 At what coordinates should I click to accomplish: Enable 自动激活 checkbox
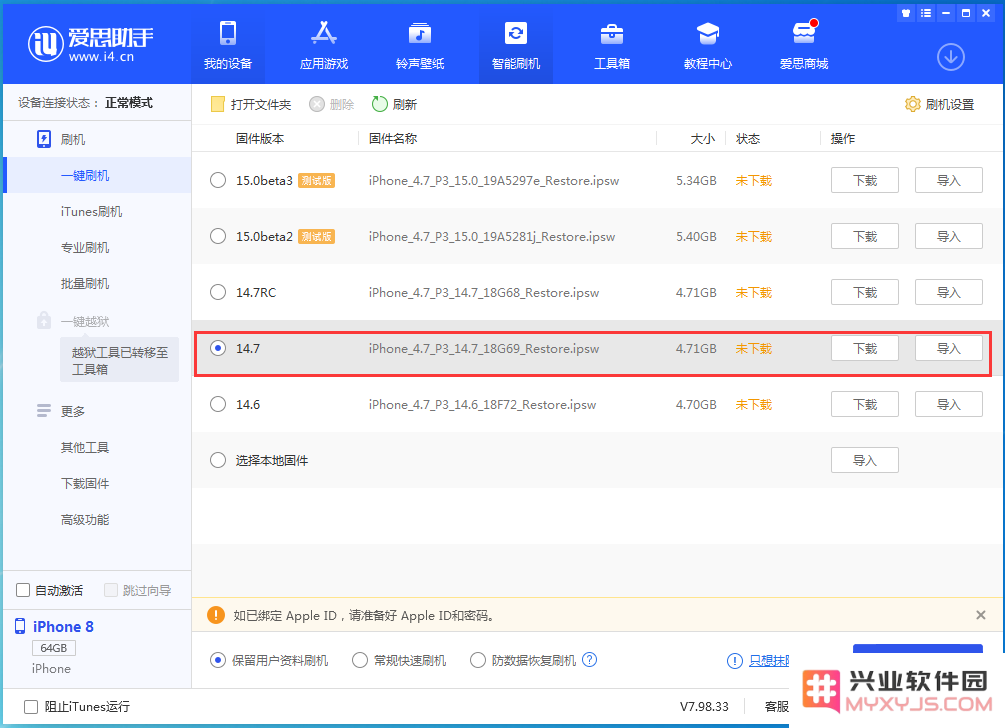[23, 590]
